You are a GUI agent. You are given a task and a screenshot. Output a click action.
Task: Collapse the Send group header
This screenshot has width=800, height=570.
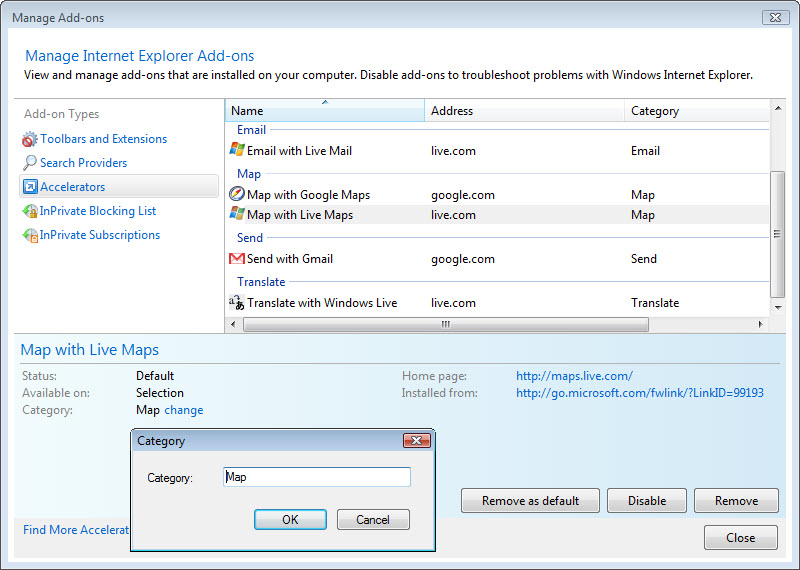250,238
